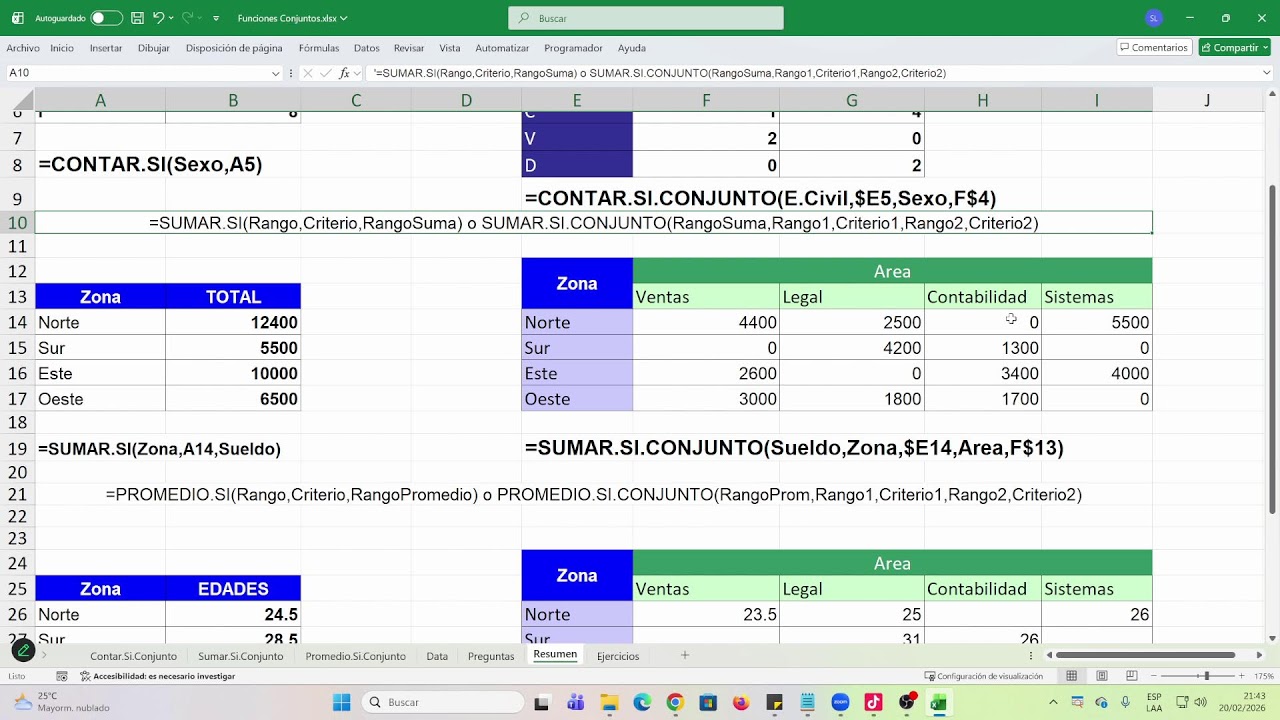Expand the formula bar with chevron

tap(1265, 73)
